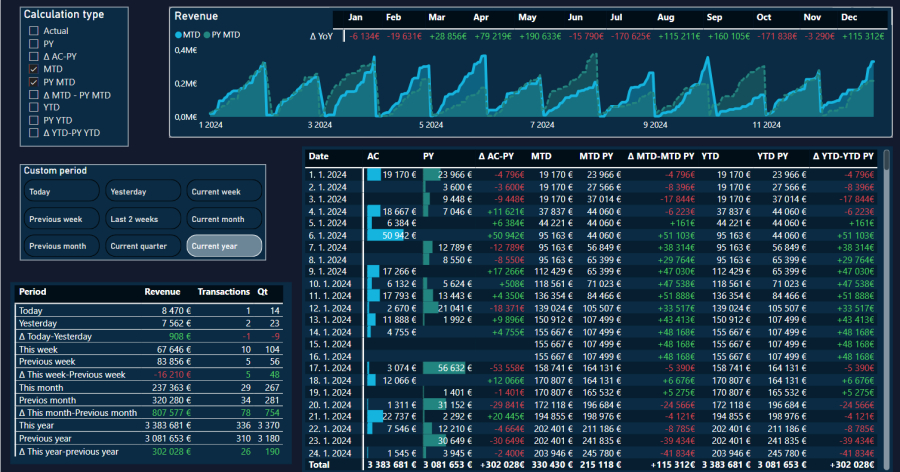Sort table by Δ YTD-YTD PY header
Screen dimensions: 900x472
tap(843, 157)
